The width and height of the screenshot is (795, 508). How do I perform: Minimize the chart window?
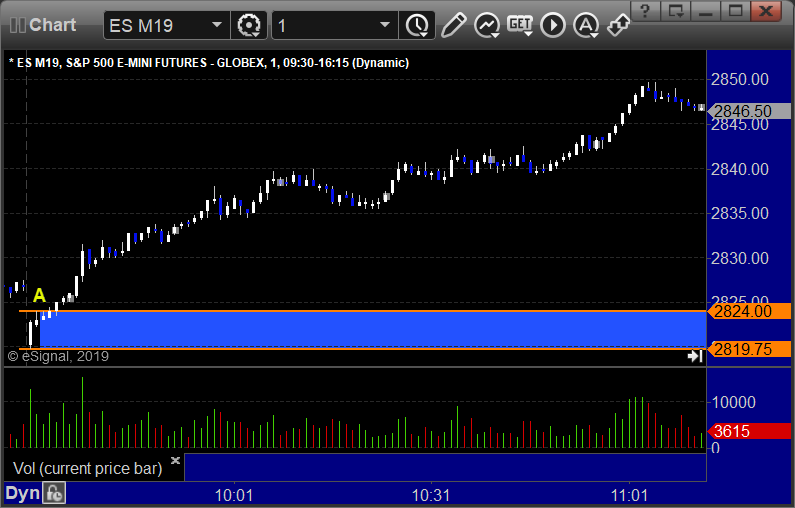pyautogui.click(x=706, y=11)
